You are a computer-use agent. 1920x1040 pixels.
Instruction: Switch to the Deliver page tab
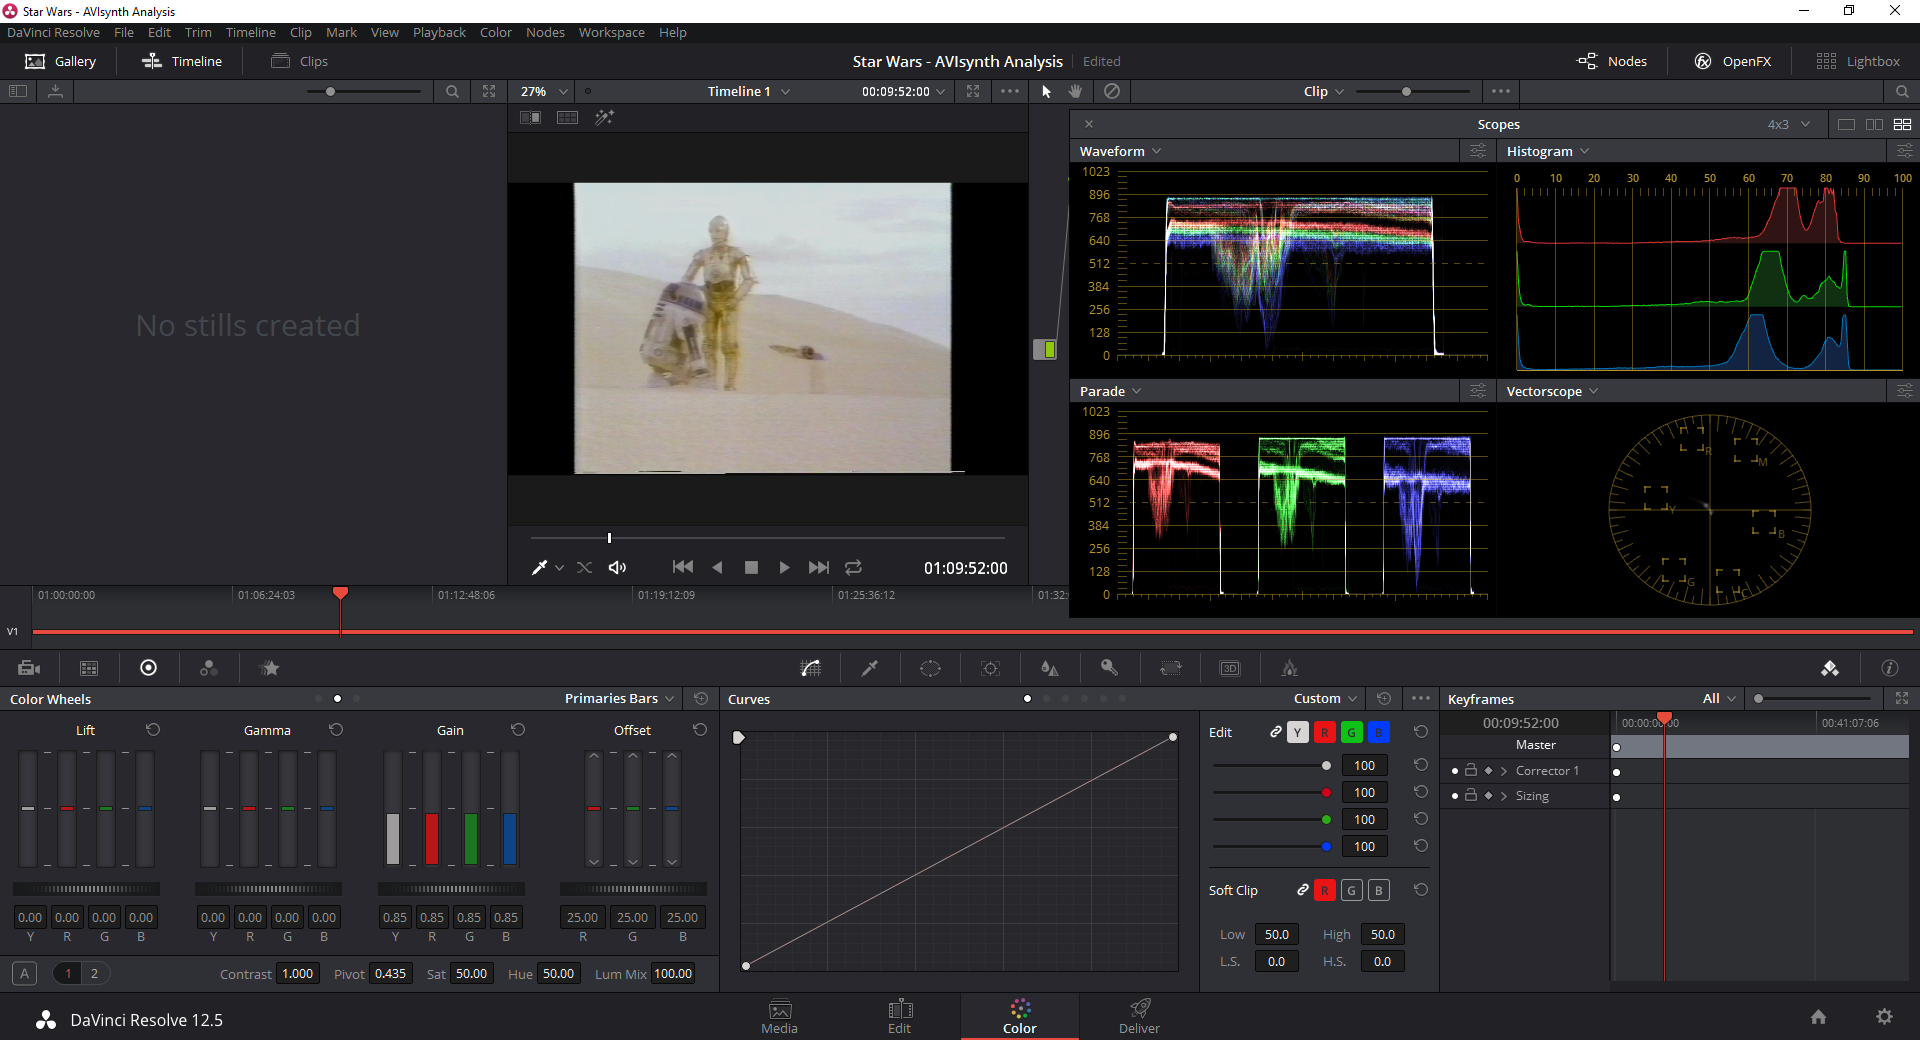point(1139,1016)
